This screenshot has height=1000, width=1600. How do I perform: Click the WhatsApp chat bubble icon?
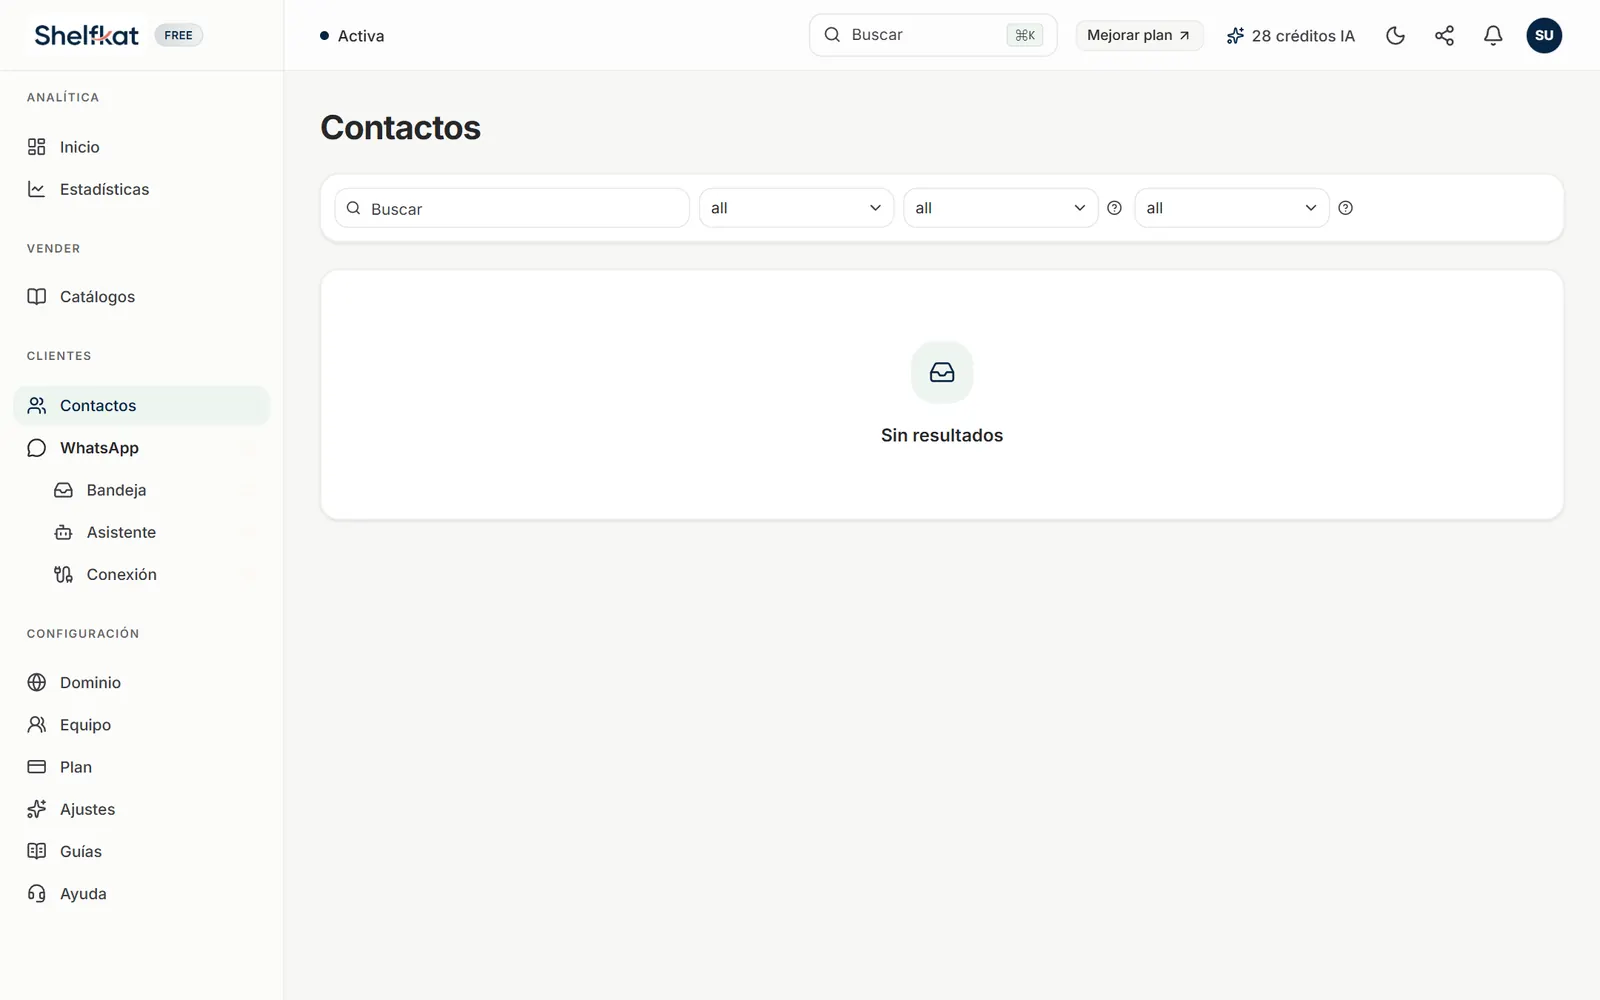(37, 448)
